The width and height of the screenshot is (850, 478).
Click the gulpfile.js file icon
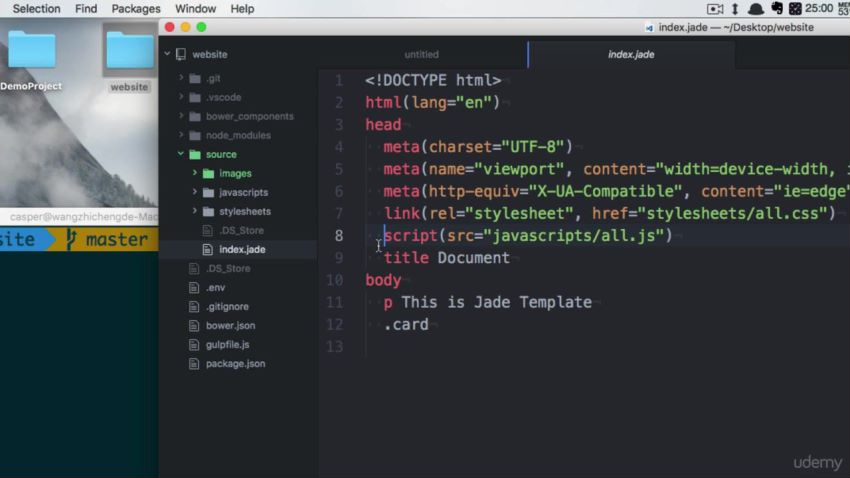coord(194,344)
